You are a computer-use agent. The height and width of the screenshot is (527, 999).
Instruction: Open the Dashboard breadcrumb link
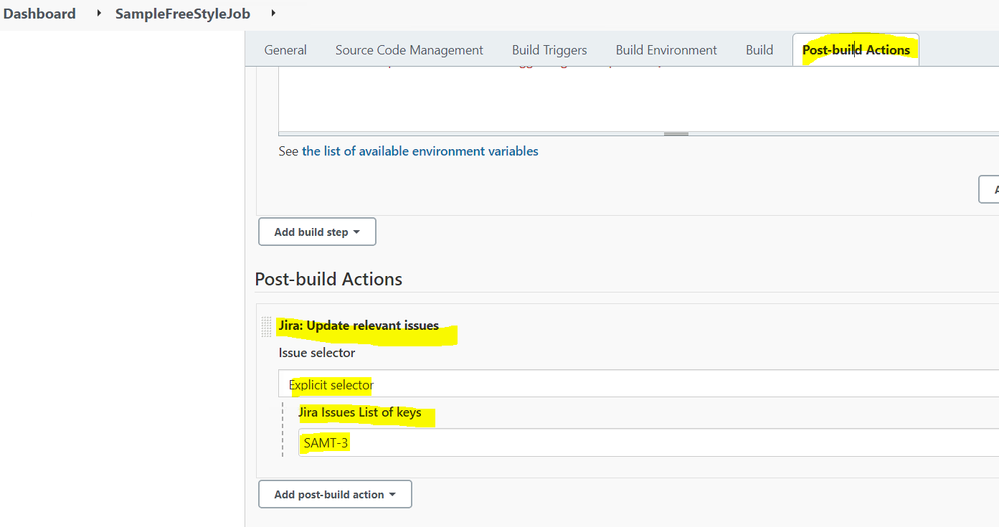point(40,13)
